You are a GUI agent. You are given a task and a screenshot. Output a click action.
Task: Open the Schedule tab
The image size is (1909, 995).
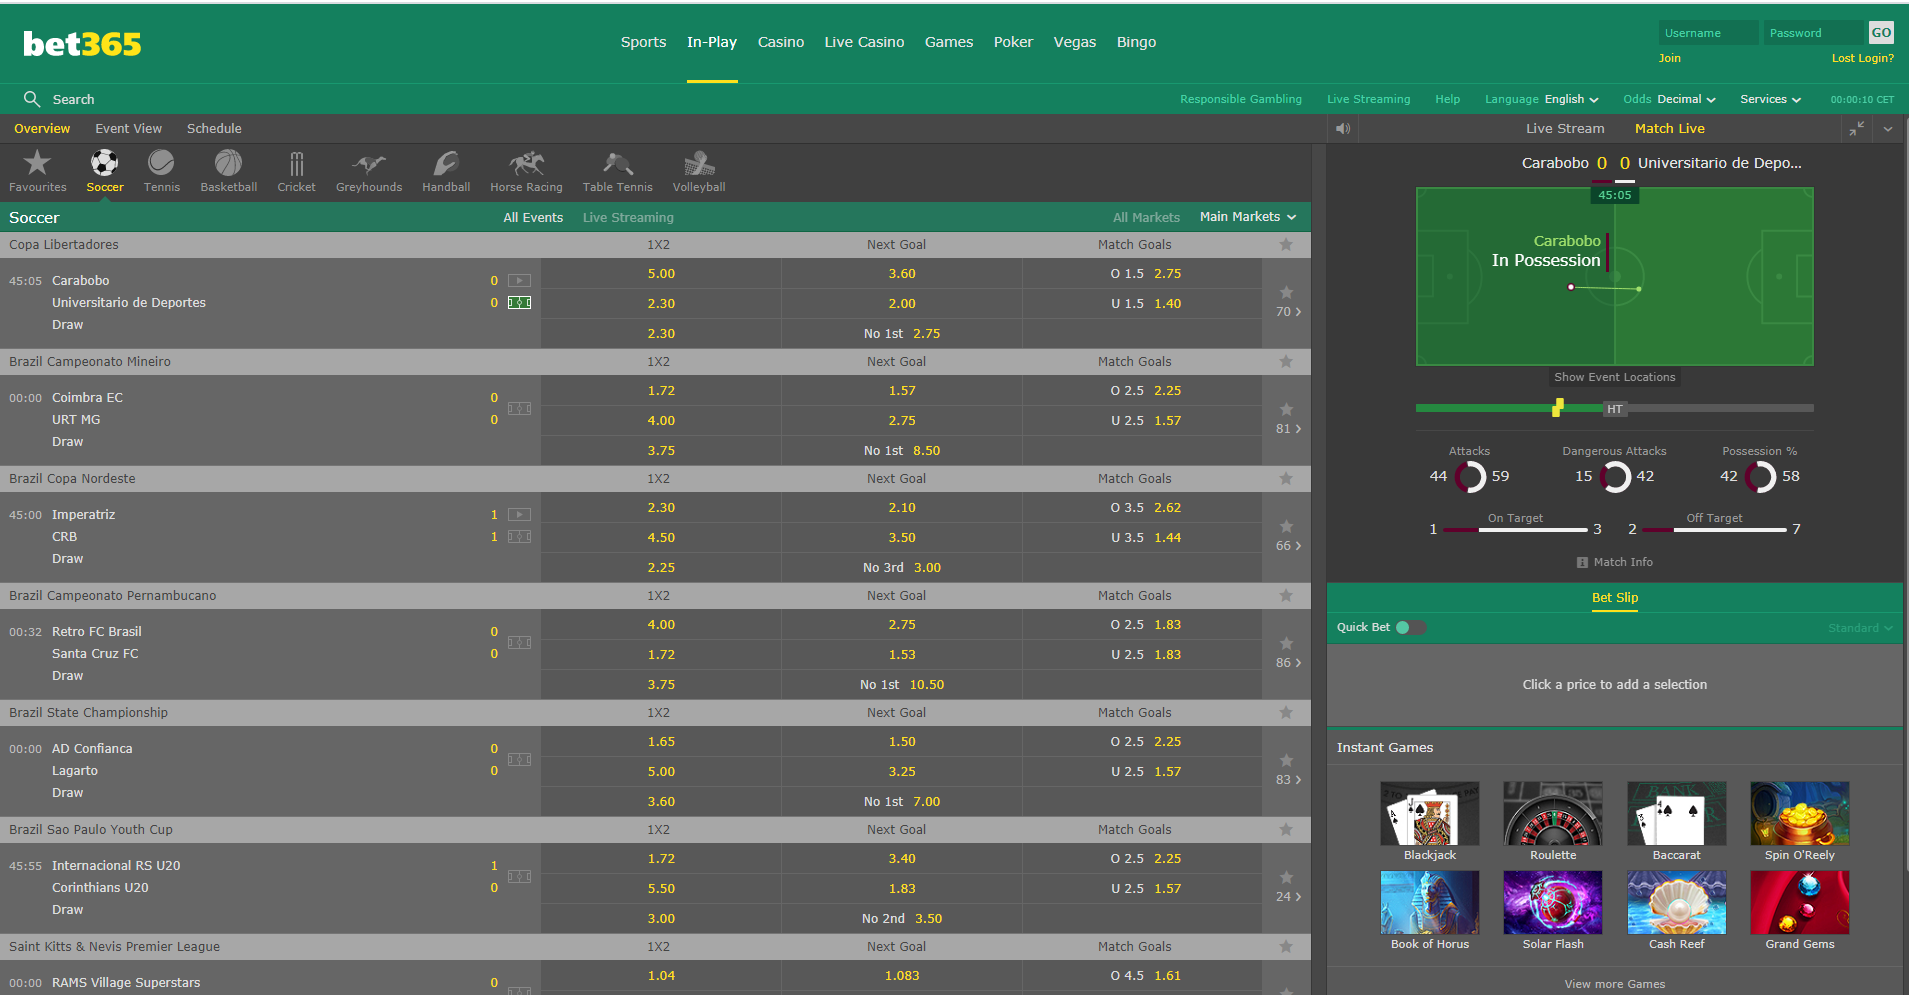(214, 129)
